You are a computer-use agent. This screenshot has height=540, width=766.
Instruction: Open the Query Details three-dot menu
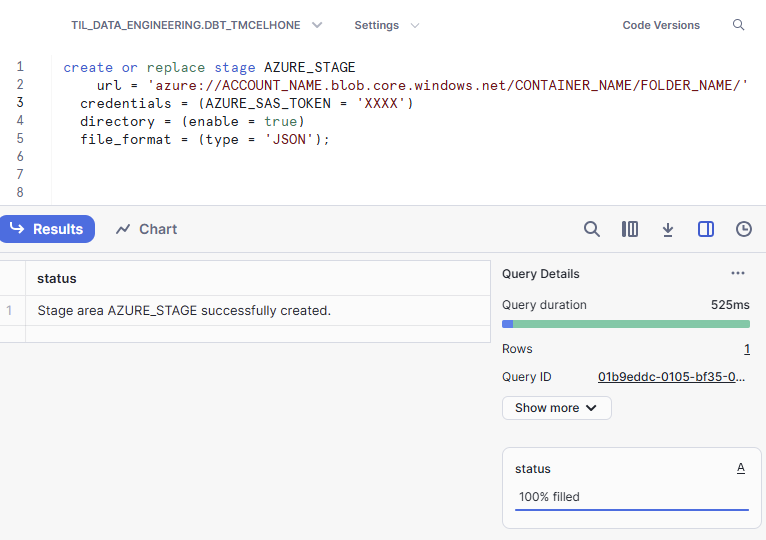(x=738, y=273)
